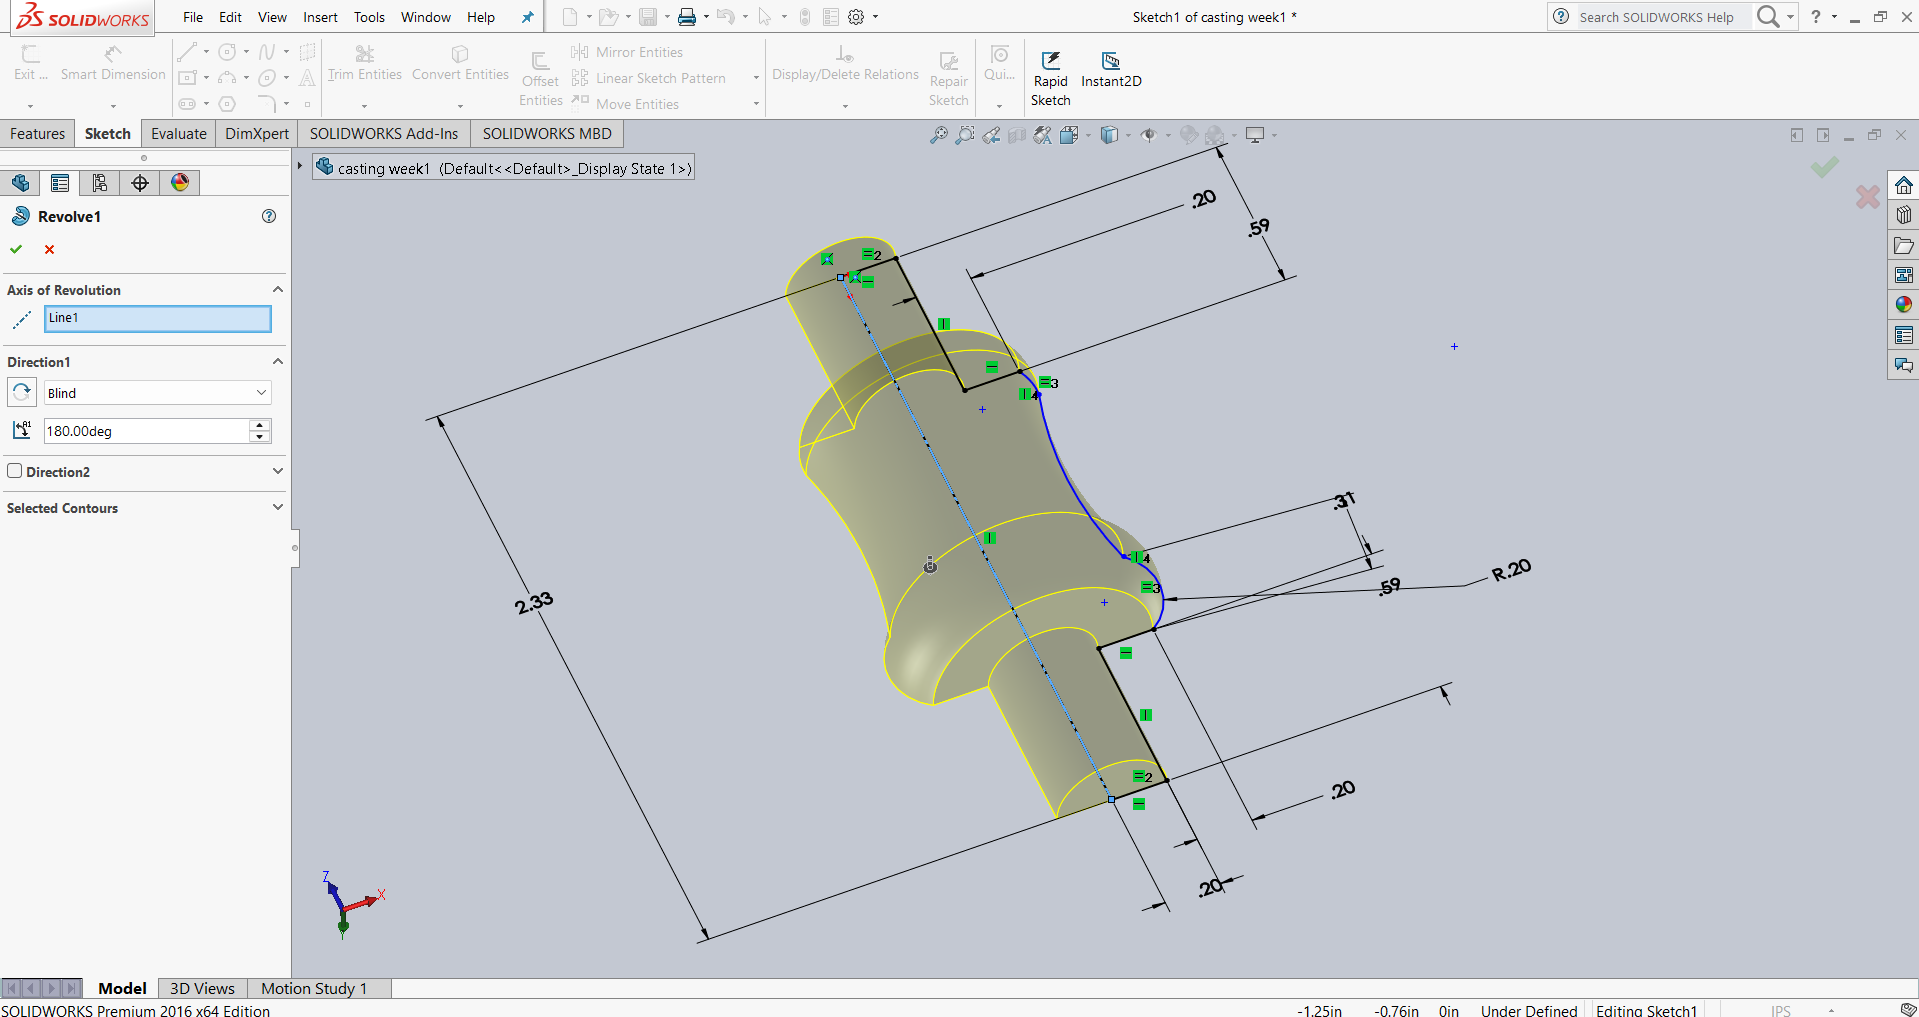Toggle the Instant2D tool

pyautogui.click(x=1110, y=70)
